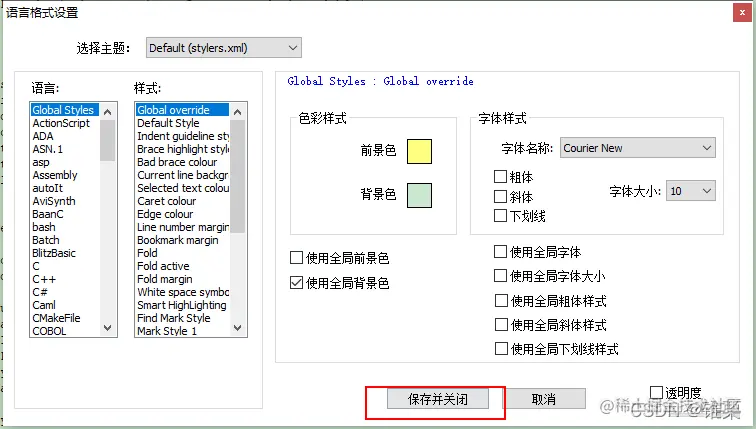Select autoIt in language list
Screen dimensions: 756x429
(x=65, y=188)
